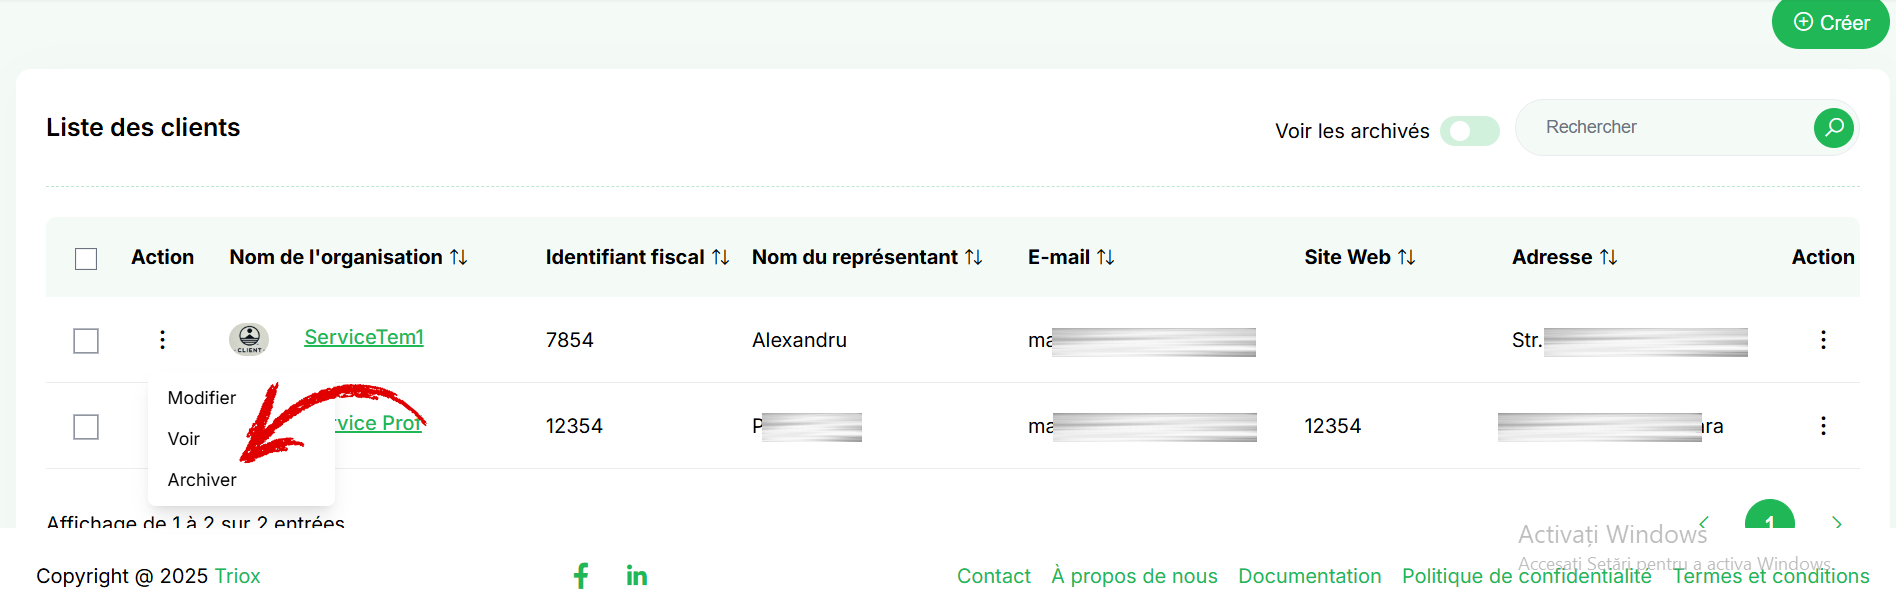This screenshot has width=1896, height=605.
Task: Tick the checkbox for second client row
Action: pyautogui.click(x=86, y=427)
